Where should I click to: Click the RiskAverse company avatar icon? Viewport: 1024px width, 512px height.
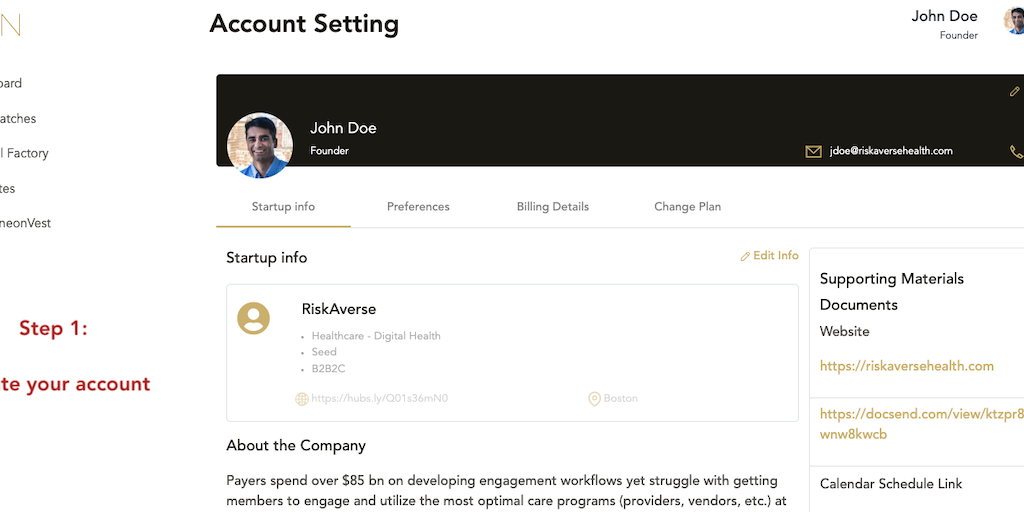coord(253,318)
